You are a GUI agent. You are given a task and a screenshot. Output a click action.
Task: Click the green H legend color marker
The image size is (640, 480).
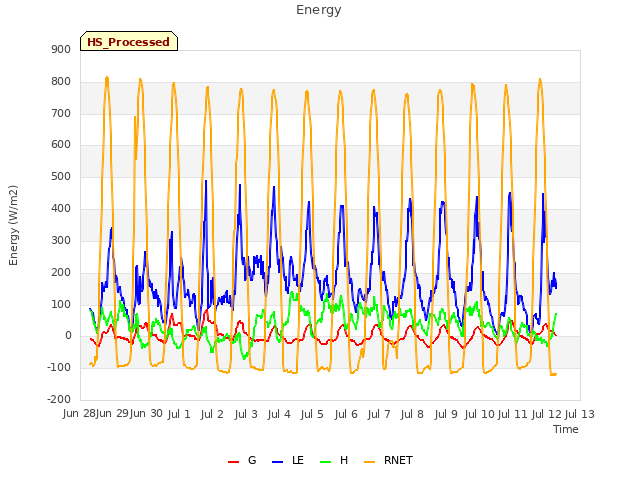(325, 462)
